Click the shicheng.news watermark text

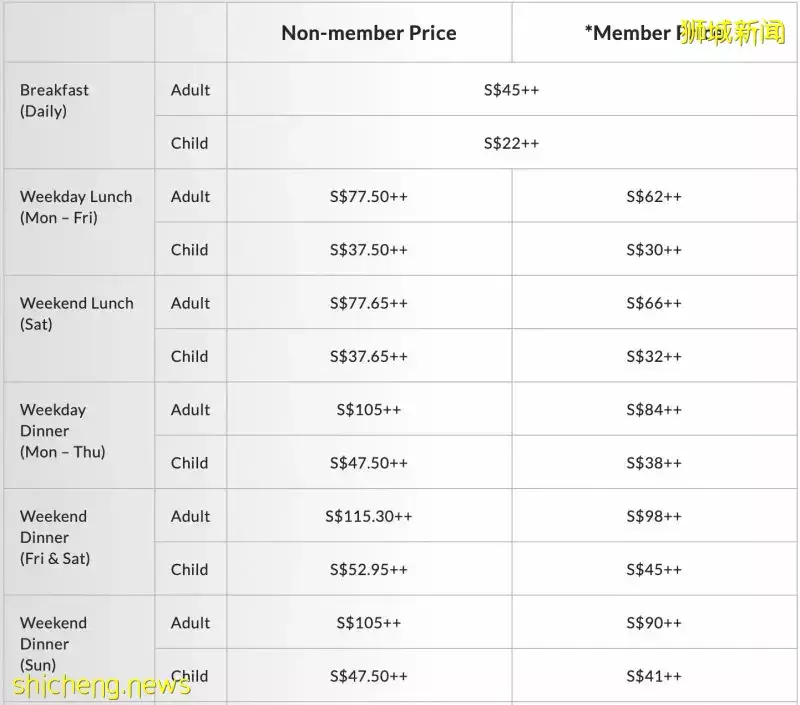click(x=101, y=686)
